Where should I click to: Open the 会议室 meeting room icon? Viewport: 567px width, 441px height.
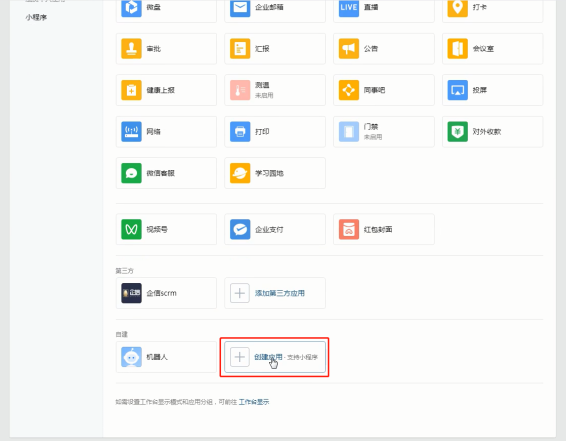pyautogui.click(x=458, y=48)
